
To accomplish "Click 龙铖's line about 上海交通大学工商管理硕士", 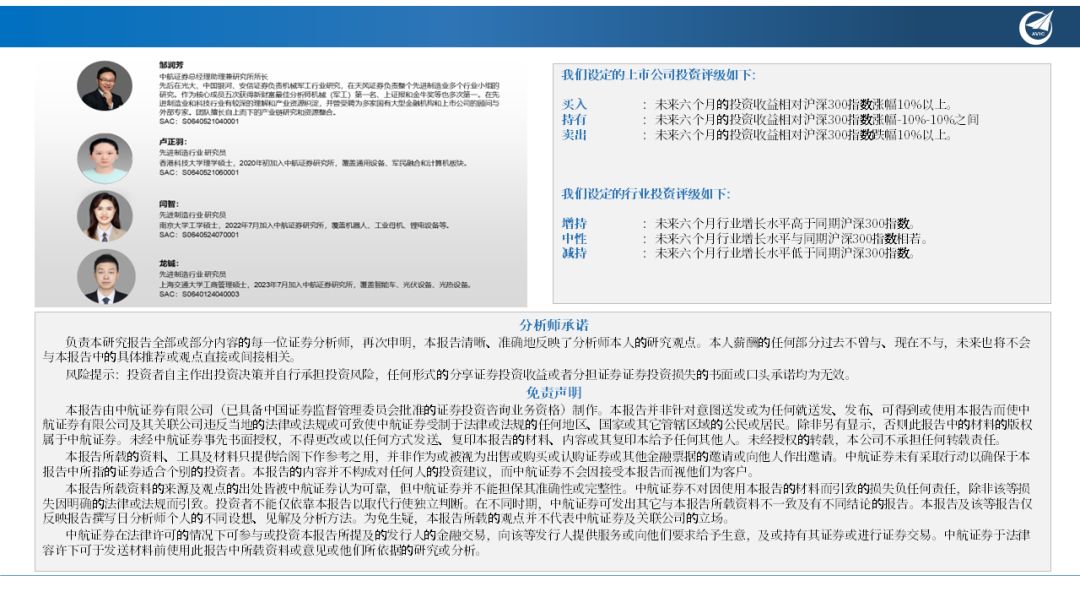I will coord(316,284).
